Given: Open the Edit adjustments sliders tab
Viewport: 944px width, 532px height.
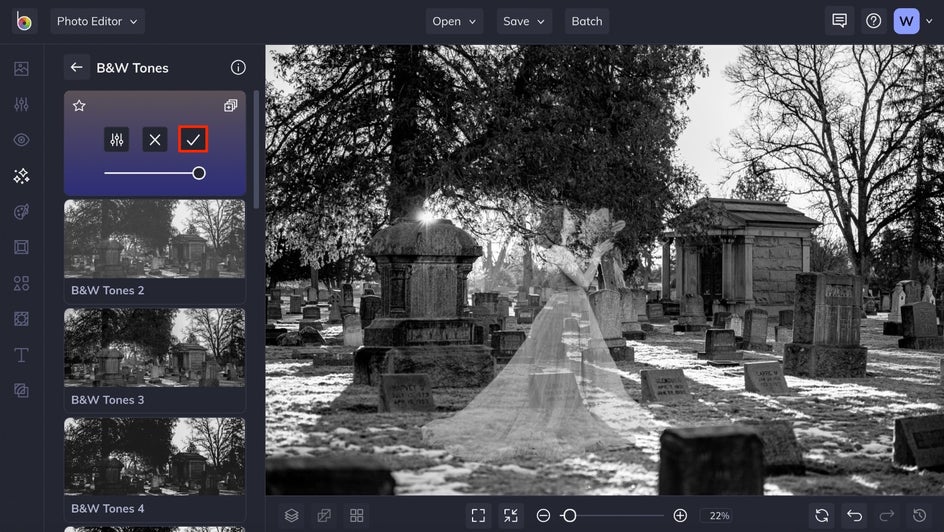Looking at the screenshot, I should pyautogui.click(x=21, y=104).
